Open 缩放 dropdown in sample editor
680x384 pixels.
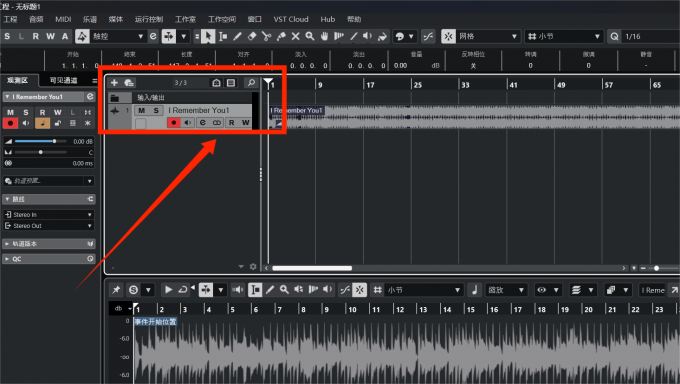coord(506,290)
